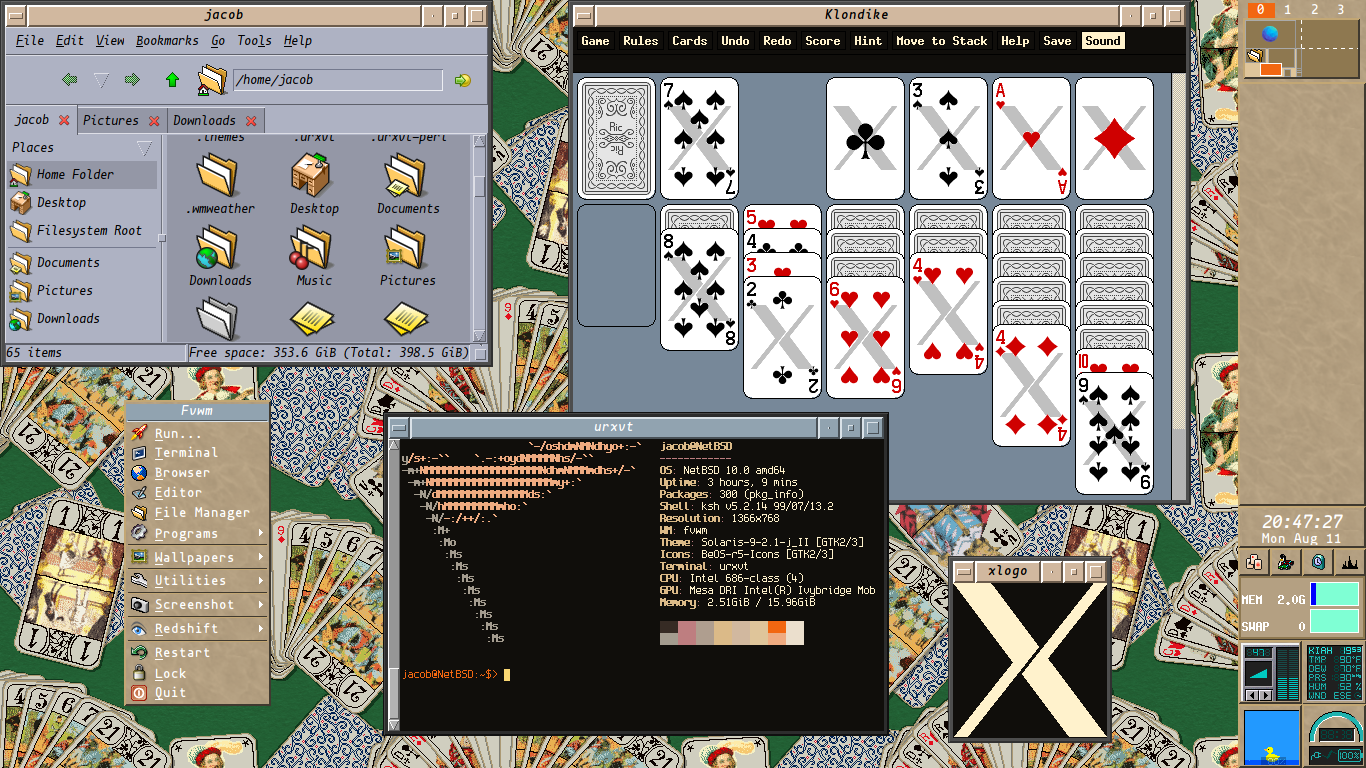Viewport: 1366px width, 768px height.
Task: Select the 9 of spades tableau card
Action: [1114, 434]
